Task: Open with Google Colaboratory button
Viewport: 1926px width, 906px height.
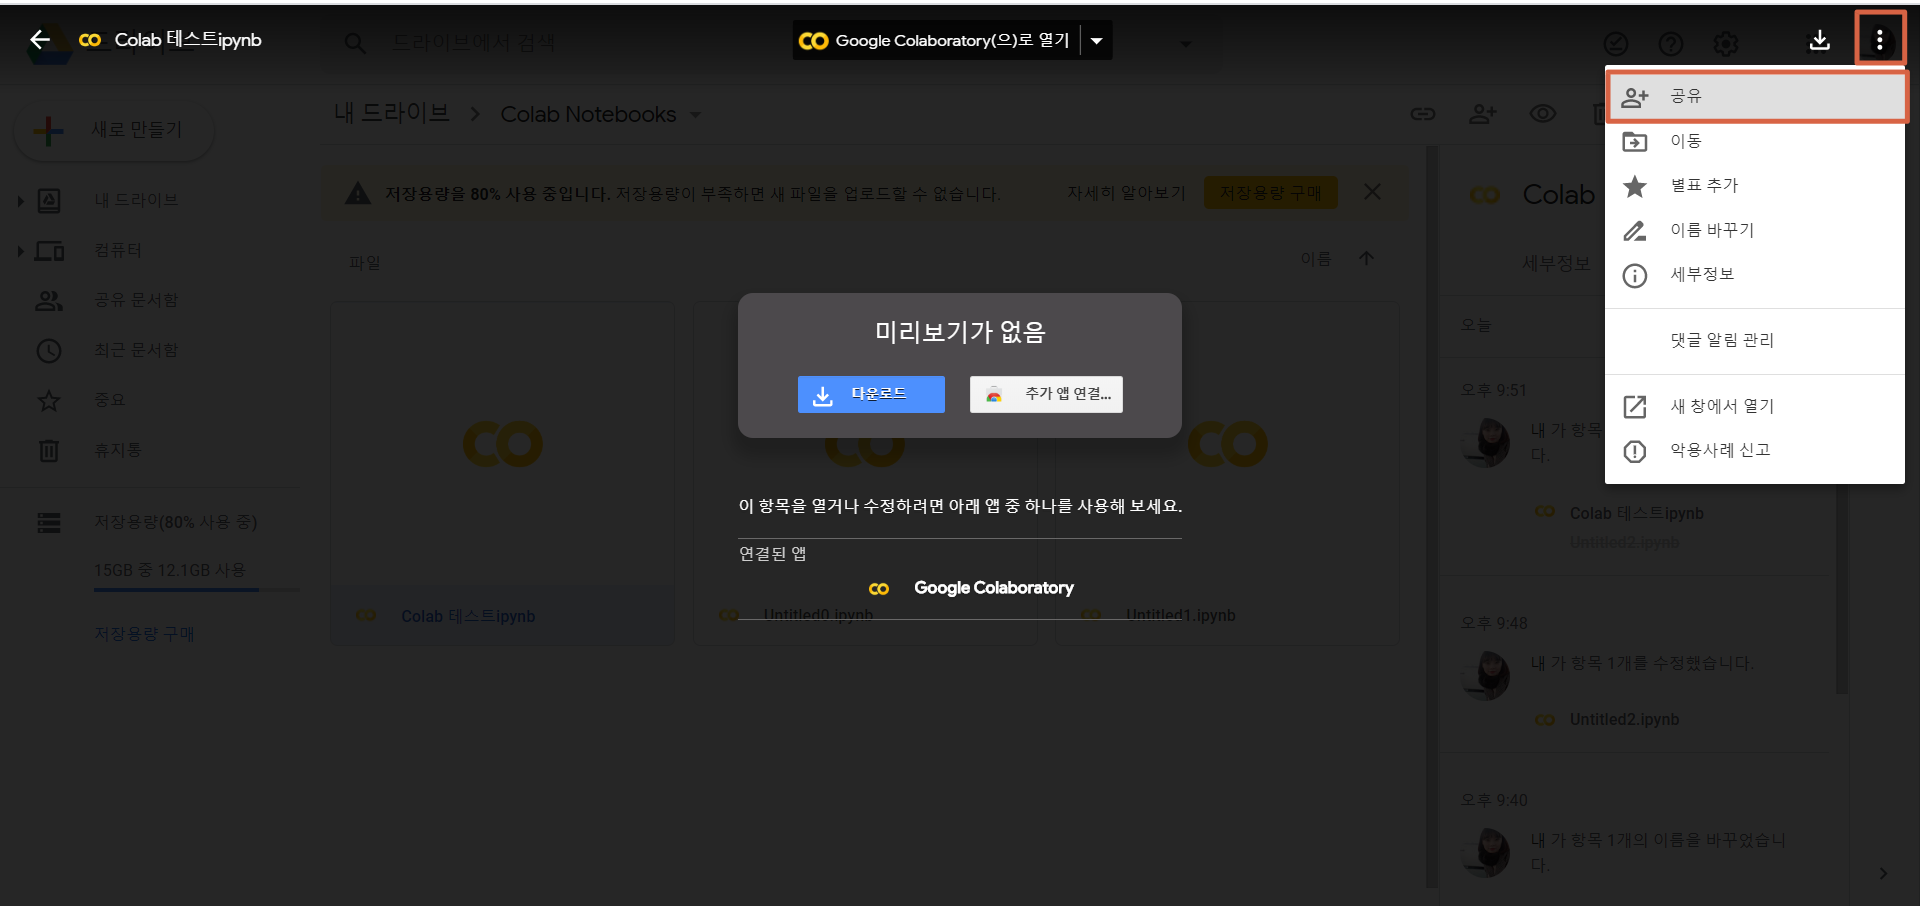Action: 936,41
